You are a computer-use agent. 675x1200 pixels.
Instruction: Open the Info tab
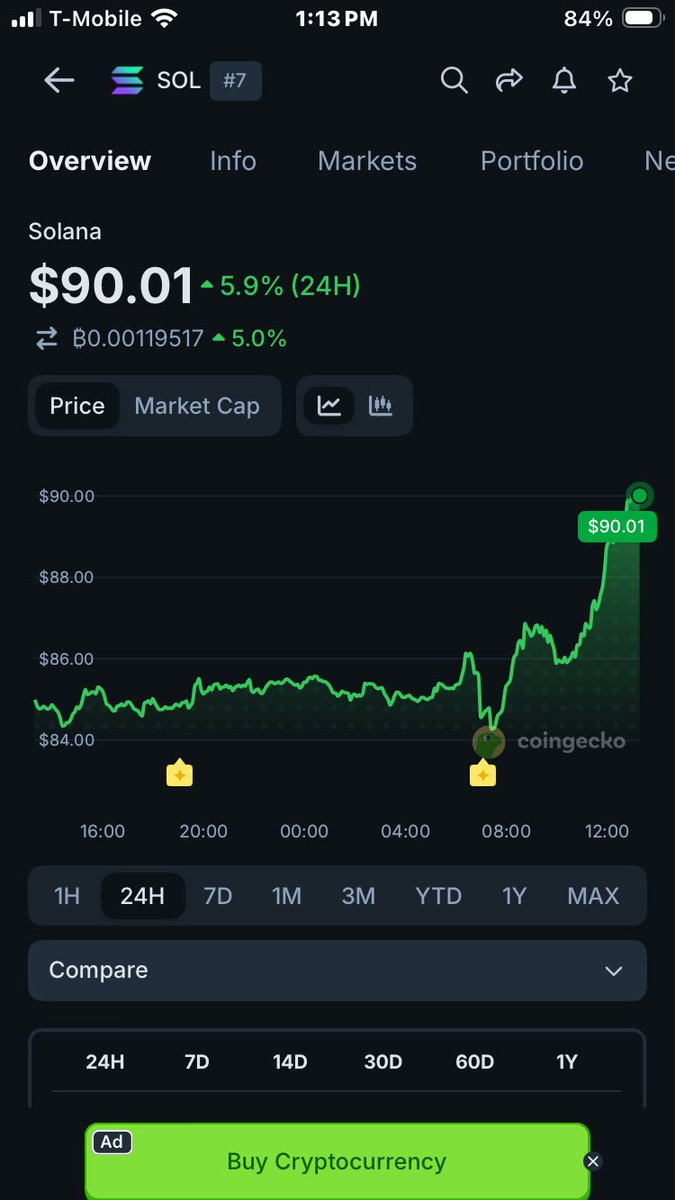[233, 161]
